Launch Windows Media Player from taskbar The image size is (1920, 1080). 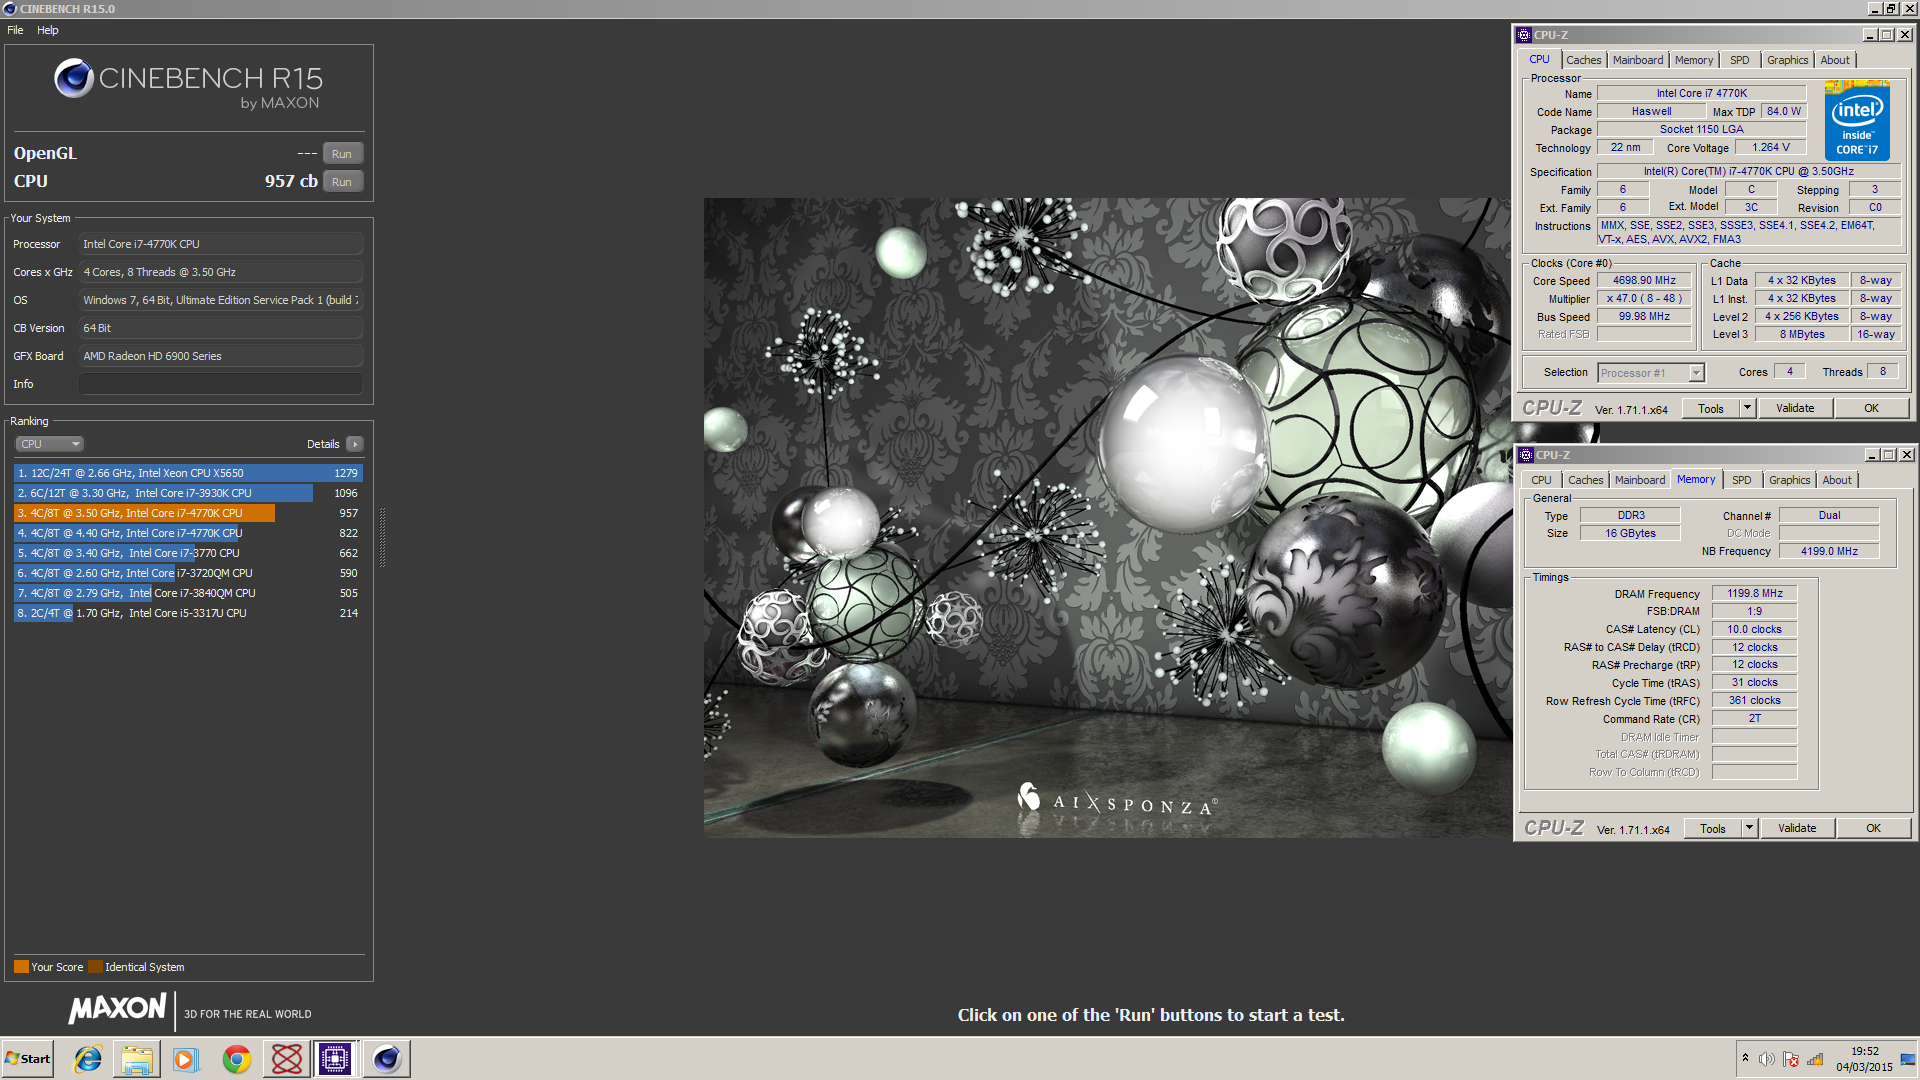pyautogui.click(x=186, y=1059)
